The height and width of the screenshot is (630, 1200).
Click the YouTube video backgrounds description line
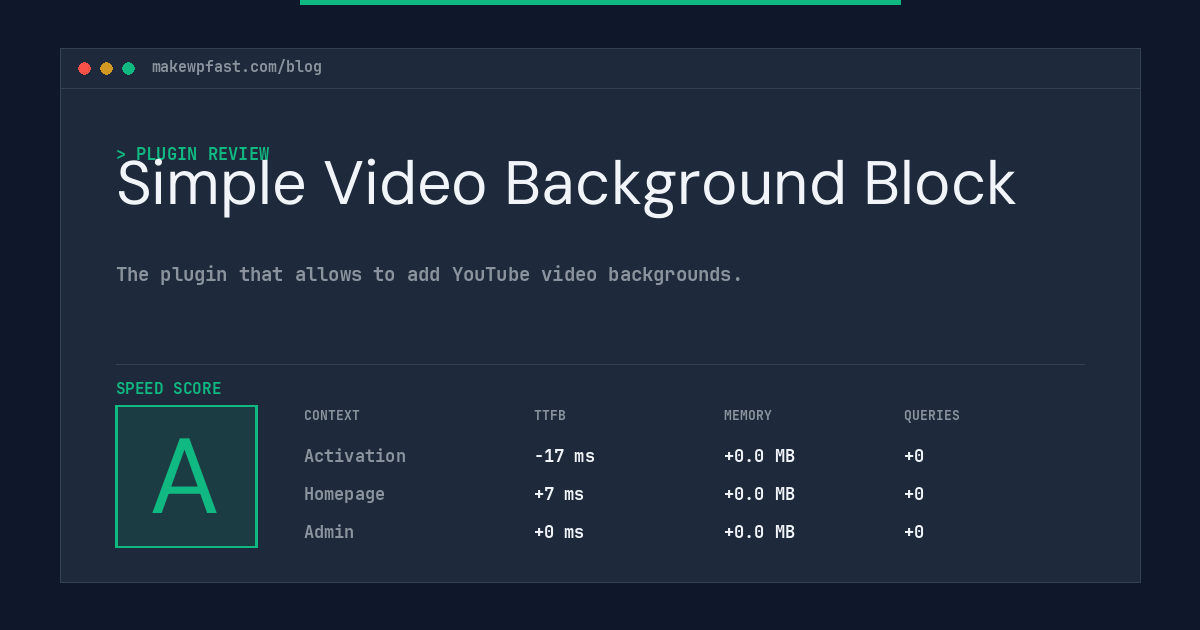429,274
